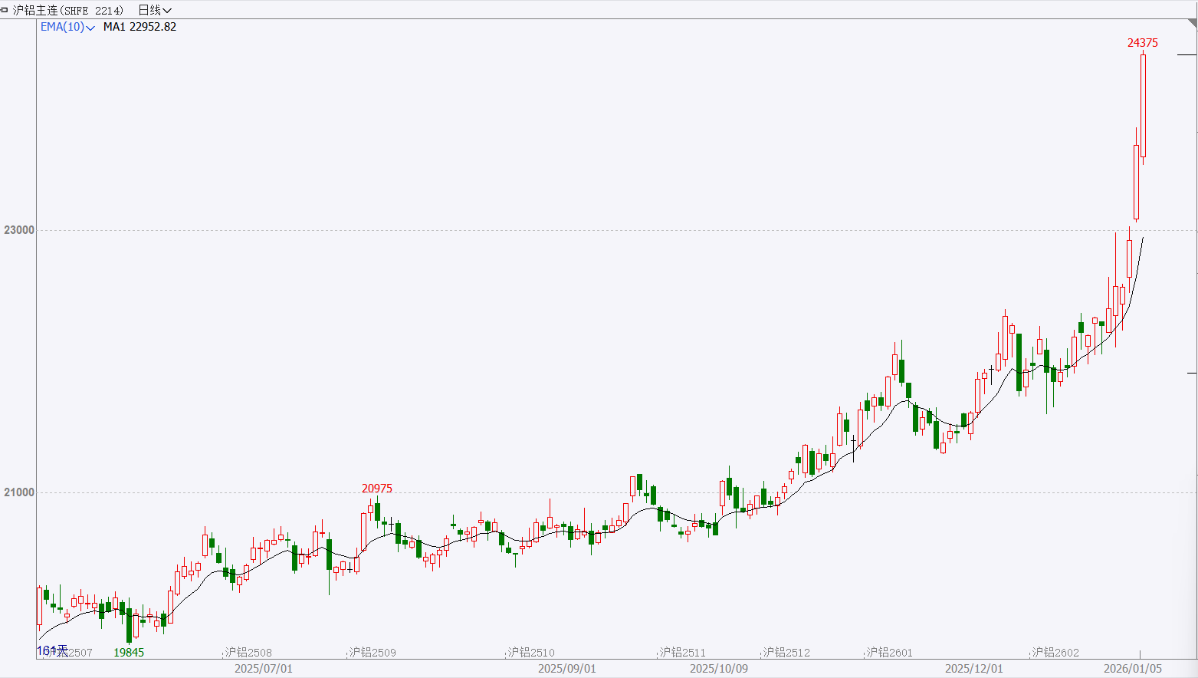Screen dimensions: 1198x678
Task: Select the 沪铝2602 contract marker
Action: tap(1056, 652)
